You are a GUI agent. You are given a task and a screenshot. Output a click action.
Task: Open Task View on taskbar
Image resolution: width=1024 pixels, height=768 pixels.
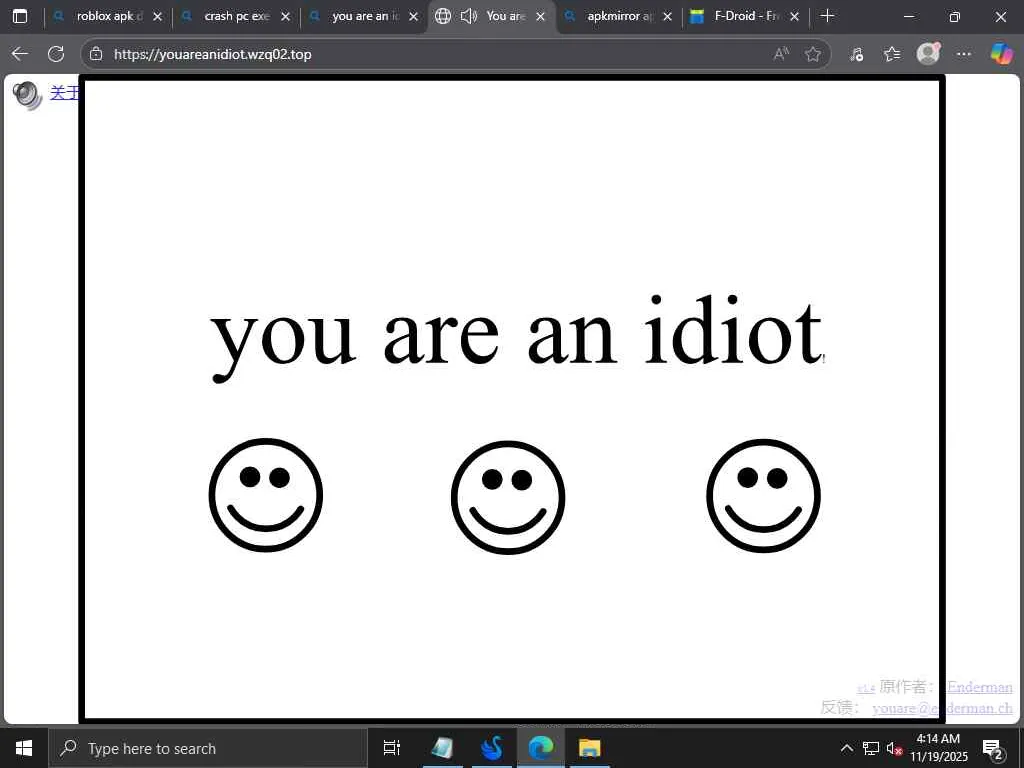pos(392,748)
